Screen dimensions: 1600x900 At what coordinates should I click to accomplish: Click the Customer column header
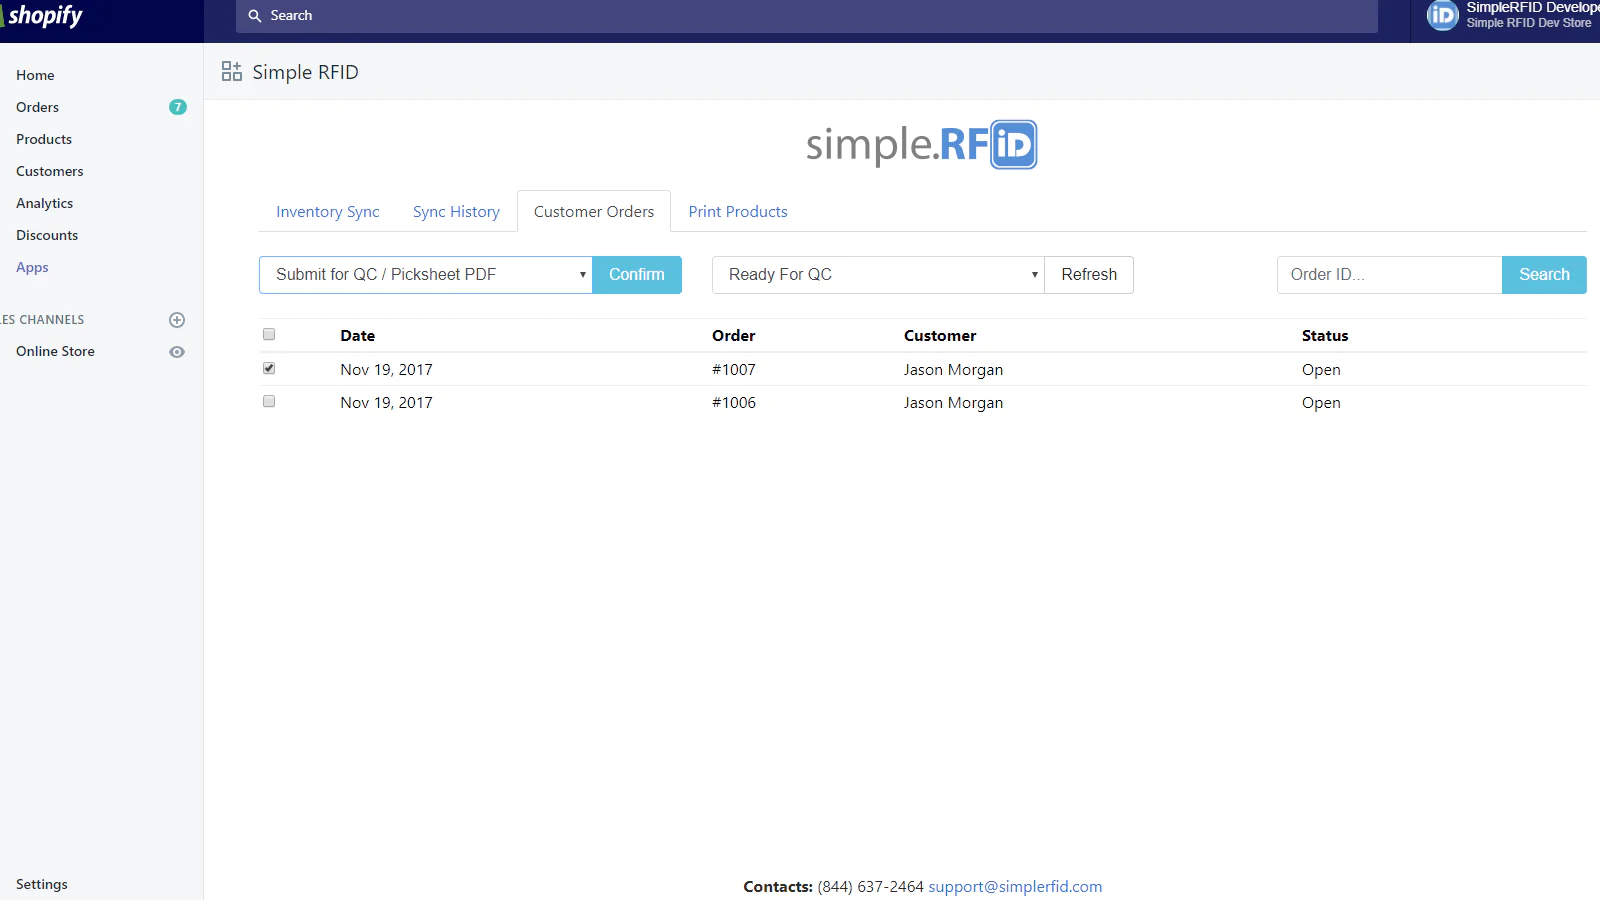tap(940, 336)
